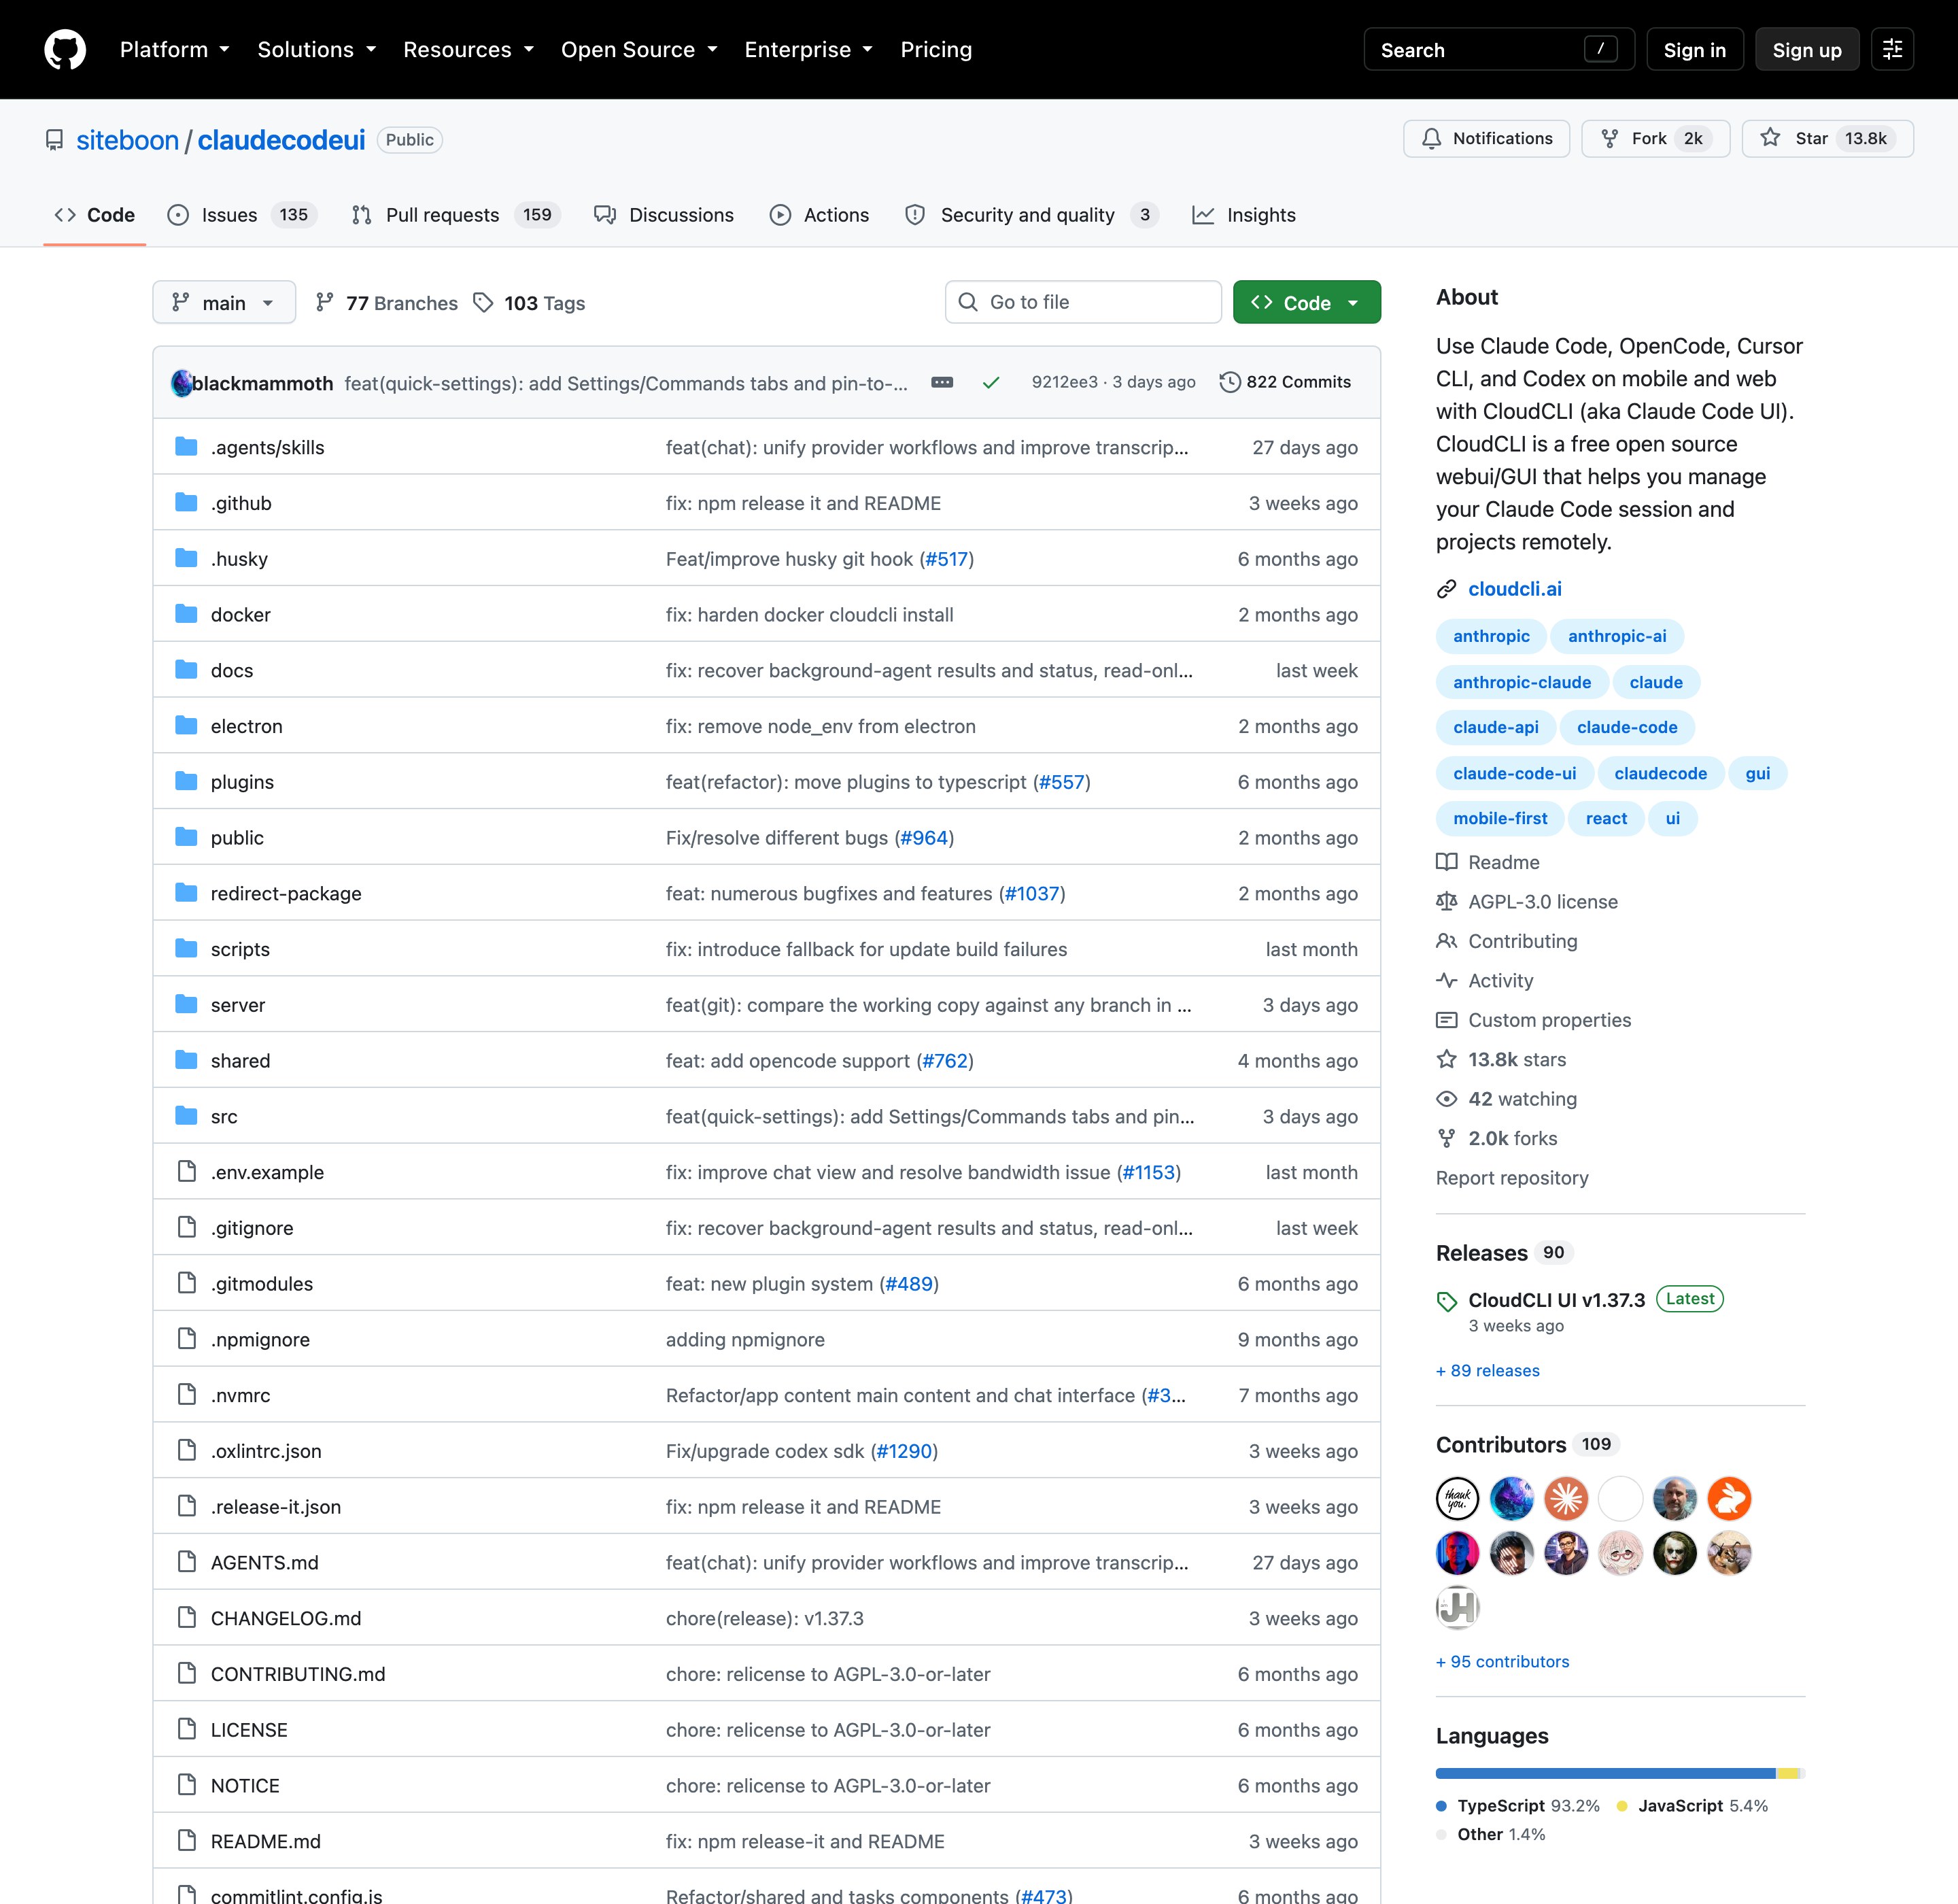
Task: Open the thank you contributor avatar
Action: point(1457,1498)
